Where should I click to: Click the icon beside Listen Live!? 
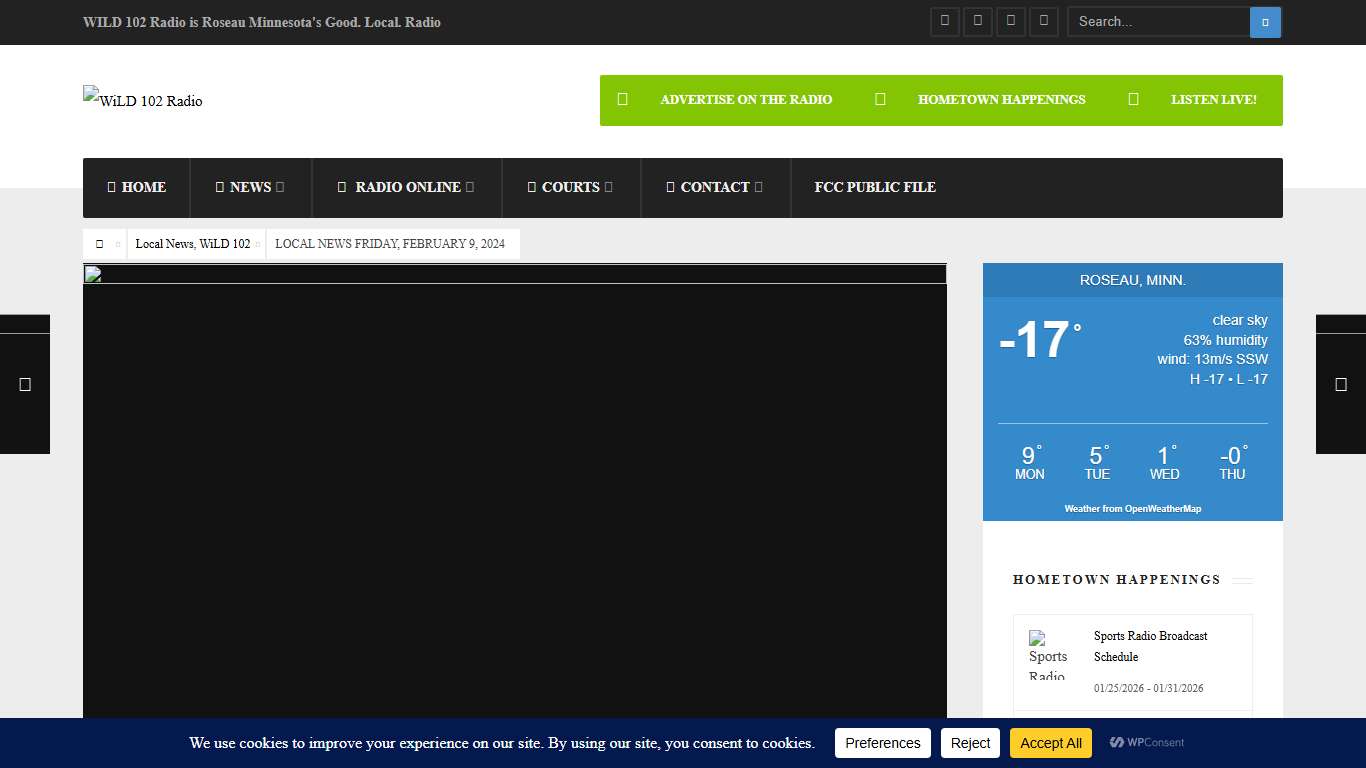point(1133,99)
